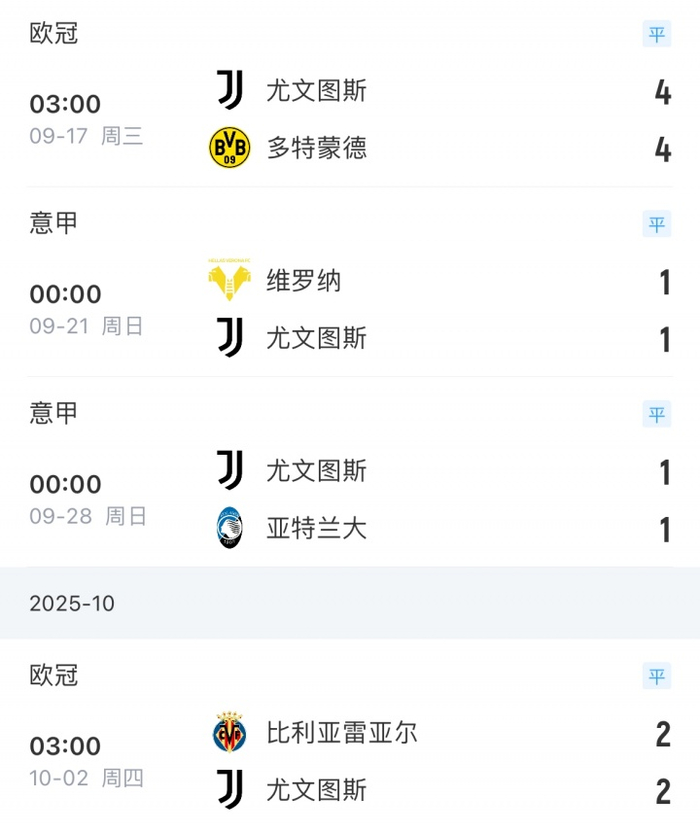Tap the 平 badge on the Atalanta match
The width and height of the screenshot is (700, 824).
656,414
